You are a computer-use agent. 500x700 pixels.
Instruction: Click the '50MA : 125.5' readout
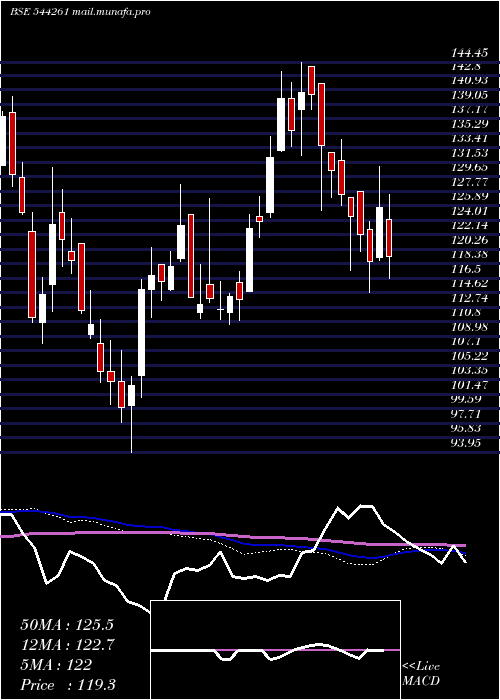click(67, 625)
